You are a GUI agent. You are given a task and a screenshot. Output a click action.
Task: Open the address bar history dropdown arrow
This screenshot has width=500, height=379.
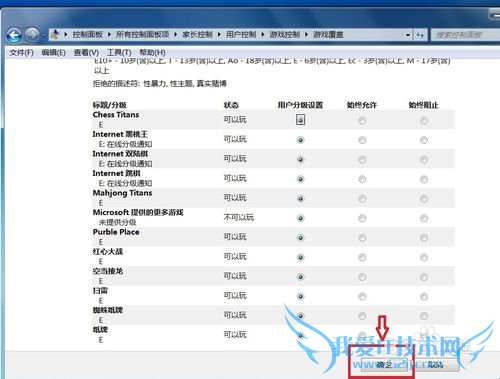pos(408,35)
